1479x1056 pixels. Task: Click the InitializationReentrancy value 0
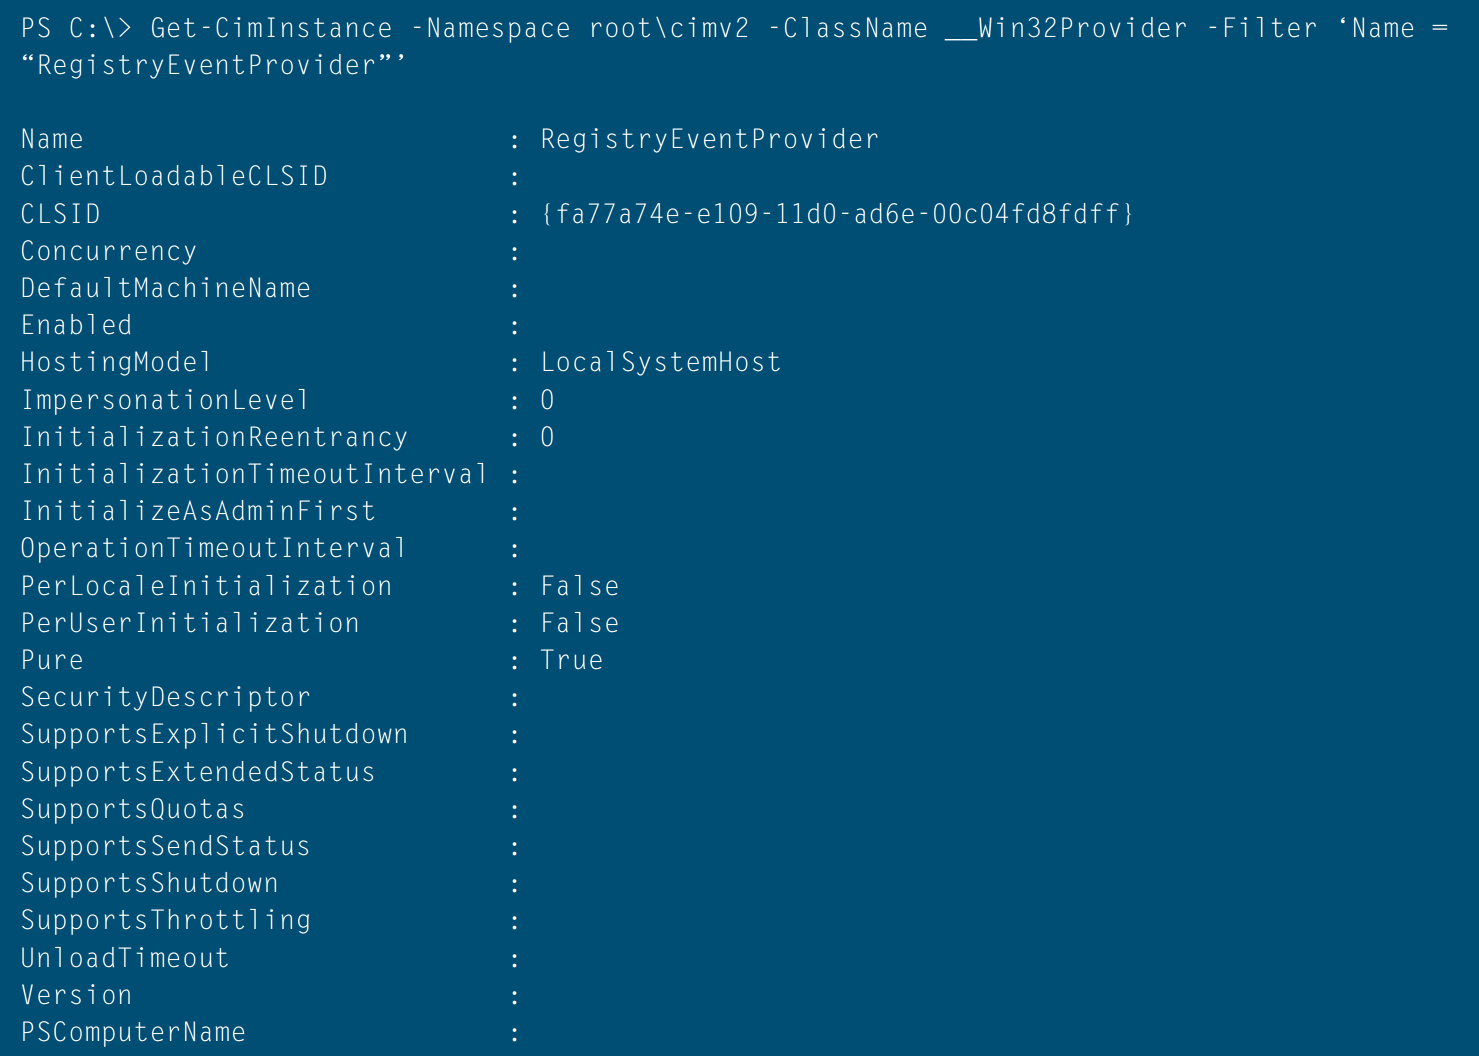(x=547, y=437)
